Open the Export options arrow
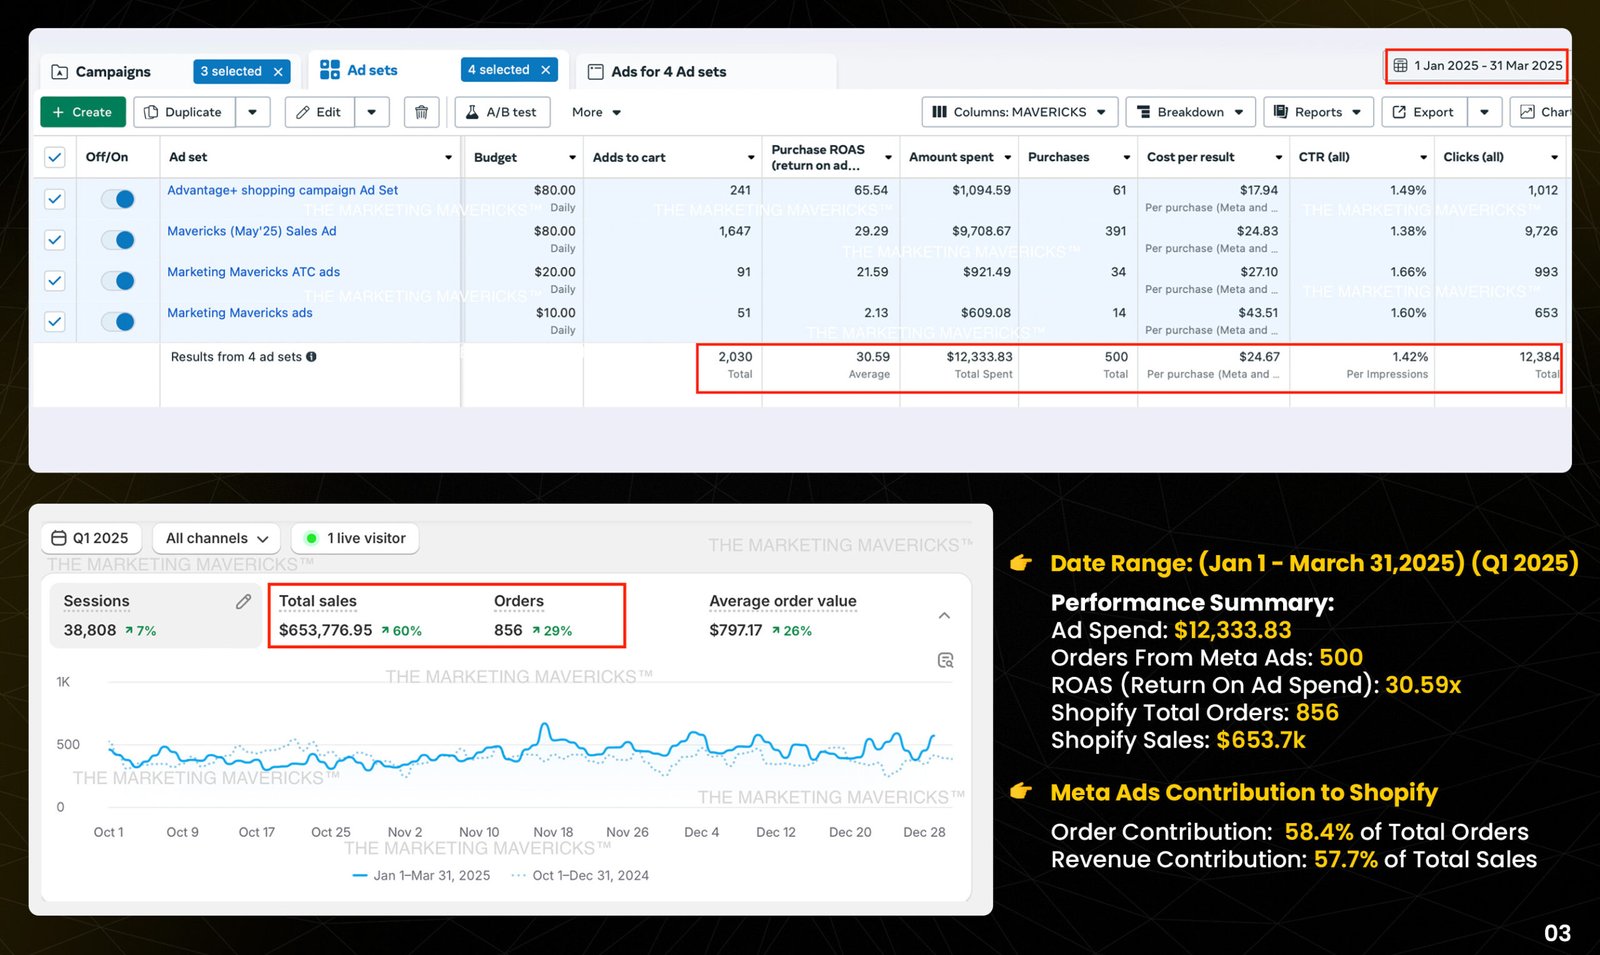Screen dimensions: 1600x955 [1485, 112]
